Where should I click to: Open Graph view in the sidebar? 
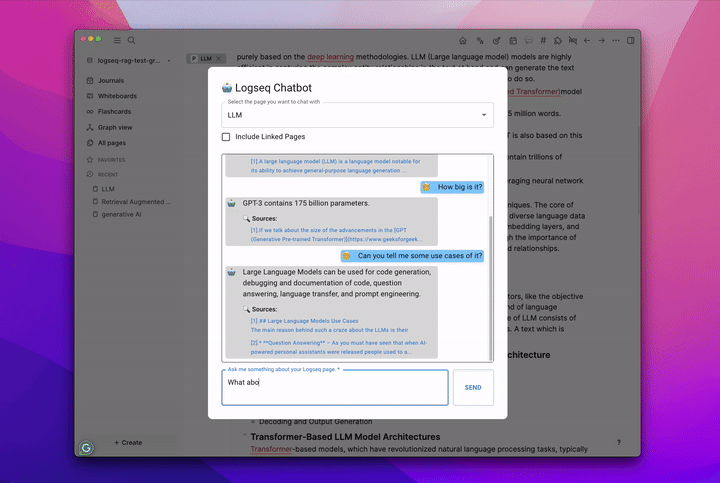tap(115, 127)
